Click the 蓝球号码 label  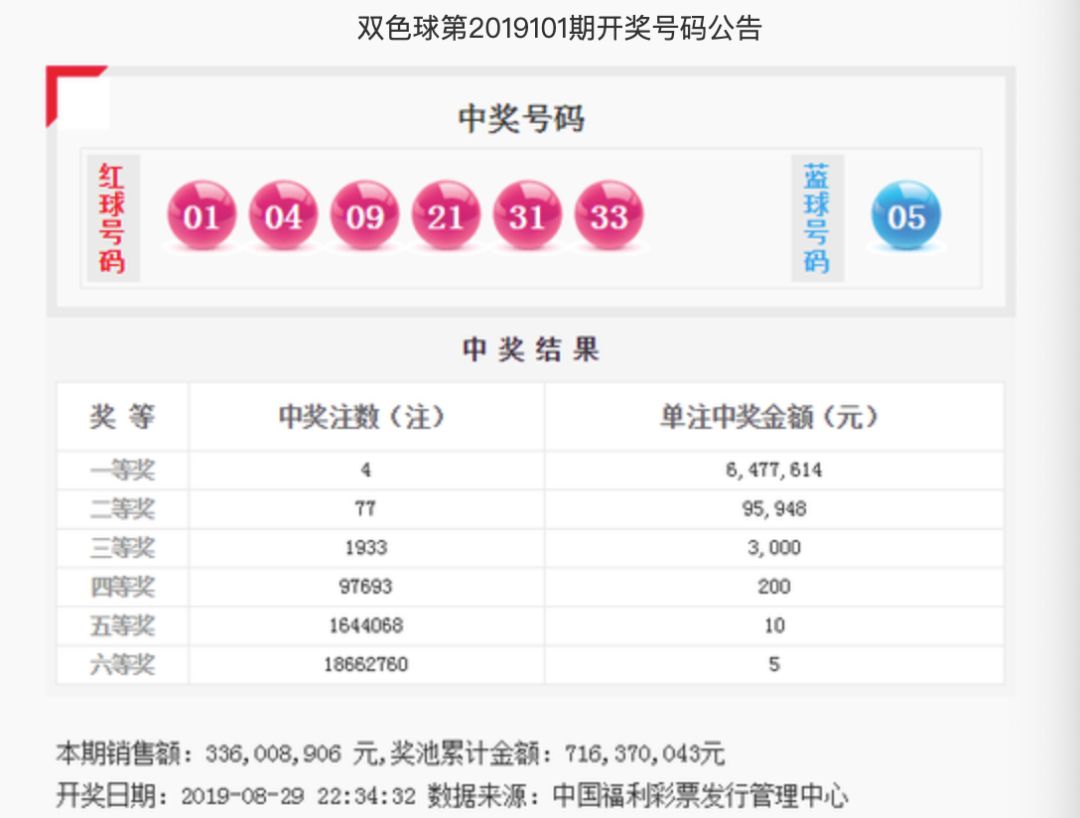tap(818, 216)
